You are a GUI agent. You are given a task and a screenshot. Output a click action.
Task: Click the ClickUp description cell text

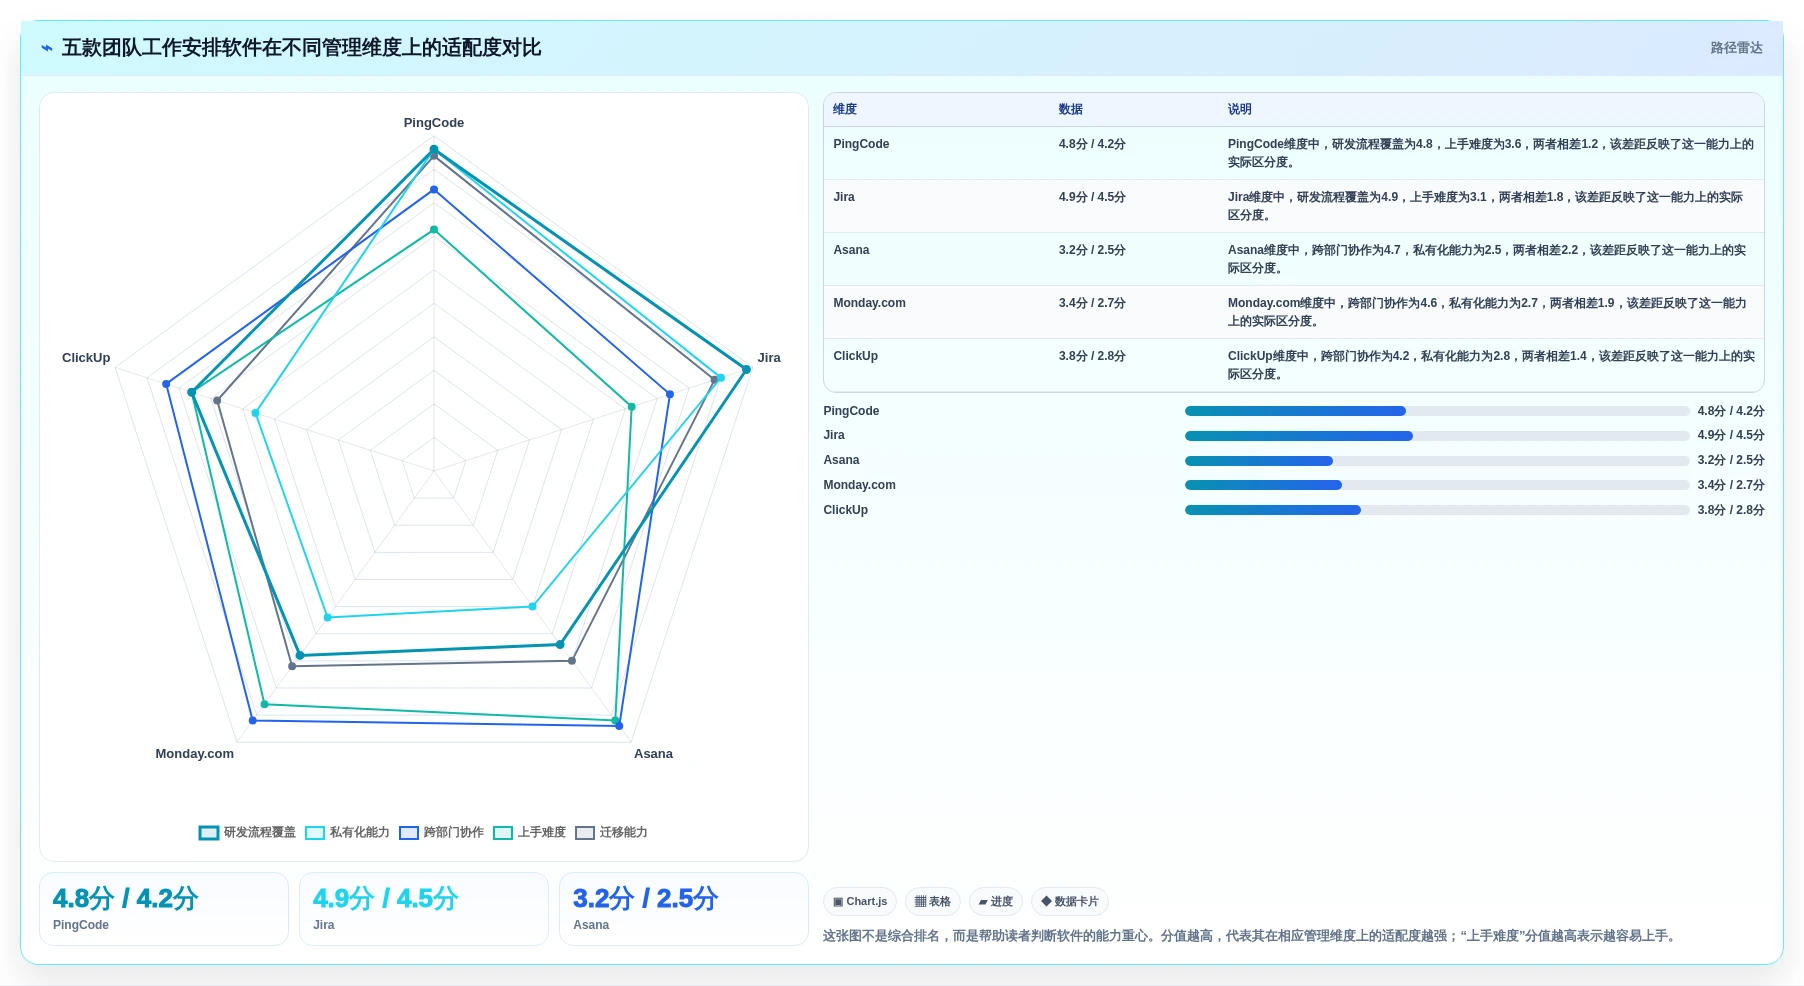(1491, 365)
